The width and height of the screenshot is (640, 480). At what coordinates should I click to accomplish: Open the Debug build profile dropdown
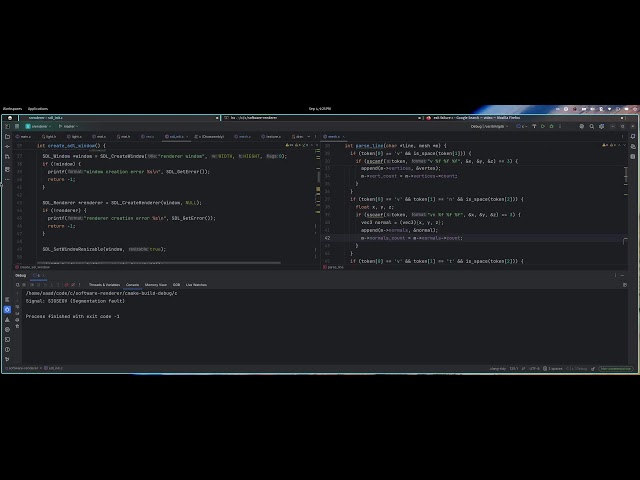(x=489, y=127)
